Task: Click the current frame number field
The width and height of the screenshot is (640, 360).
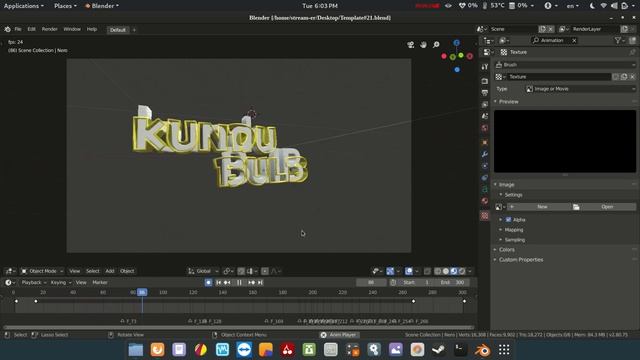Action: pos(371,282)
